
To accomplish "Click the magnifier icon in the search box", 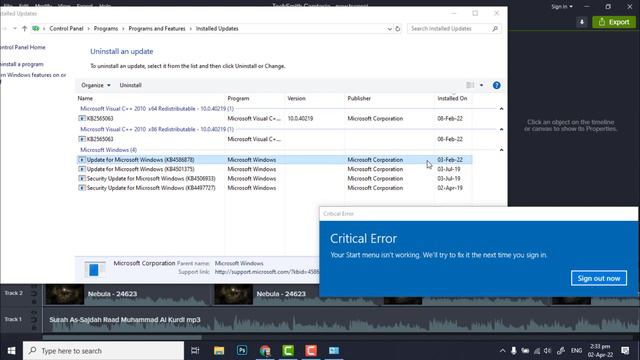I will coord(495,29).
